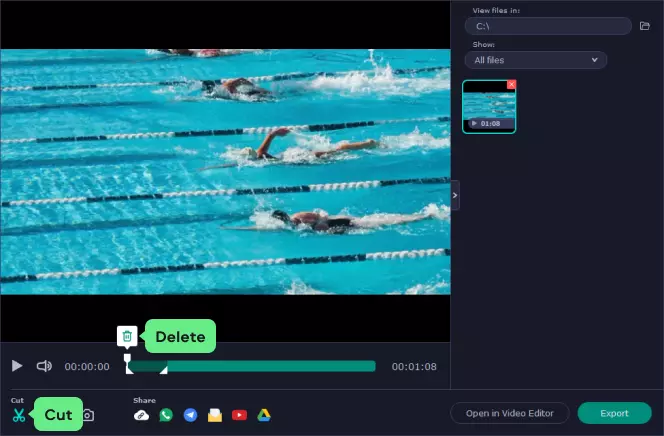The height and width of the screenshot is (436, 664).
Task: Click the 00:00:00 current time
Action: point(87,367)
